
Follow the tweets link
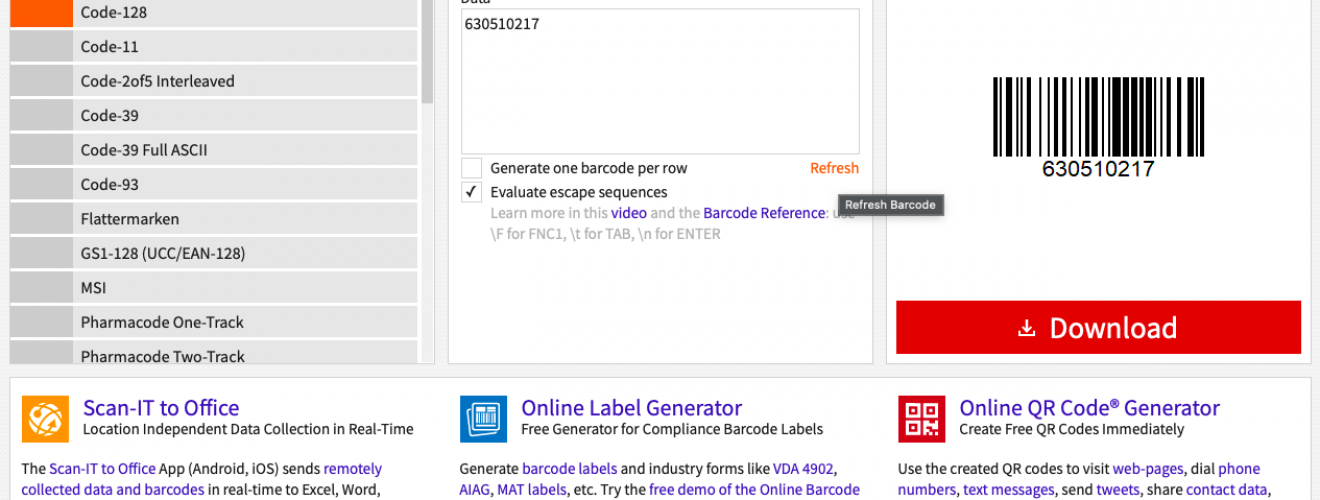pos(1118,490)
